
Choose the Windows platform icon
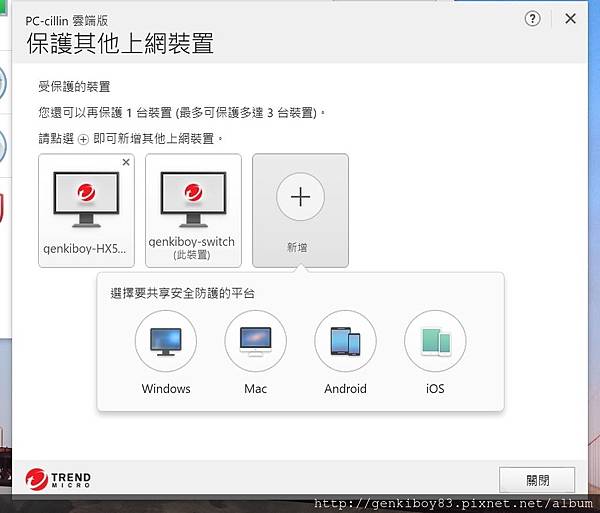[x=166, y=341]
